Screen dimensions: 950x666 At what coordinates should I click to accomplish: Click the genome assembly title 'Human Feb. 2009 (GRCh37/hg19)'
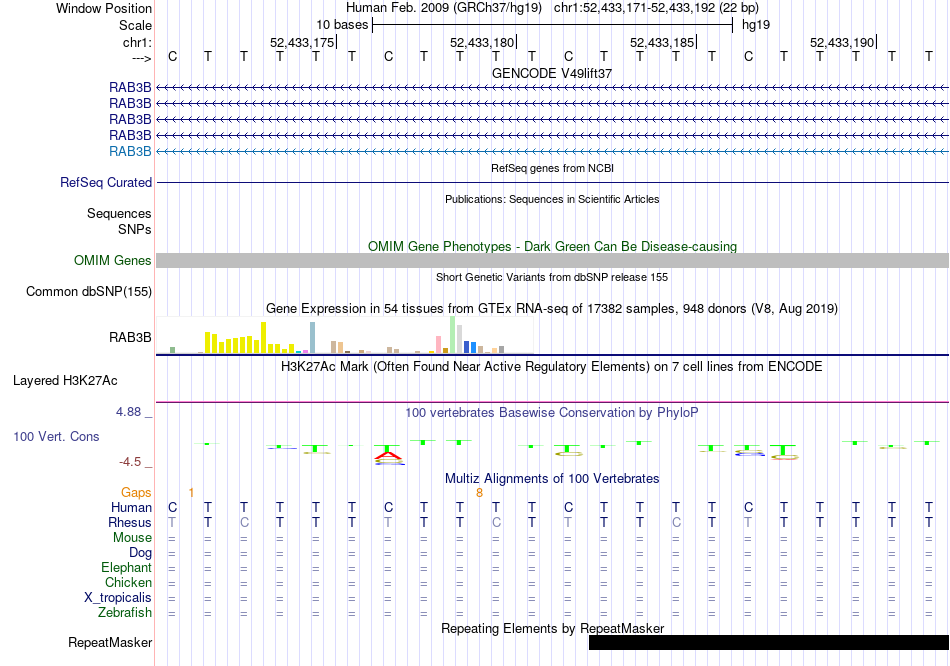click(443, 8)
